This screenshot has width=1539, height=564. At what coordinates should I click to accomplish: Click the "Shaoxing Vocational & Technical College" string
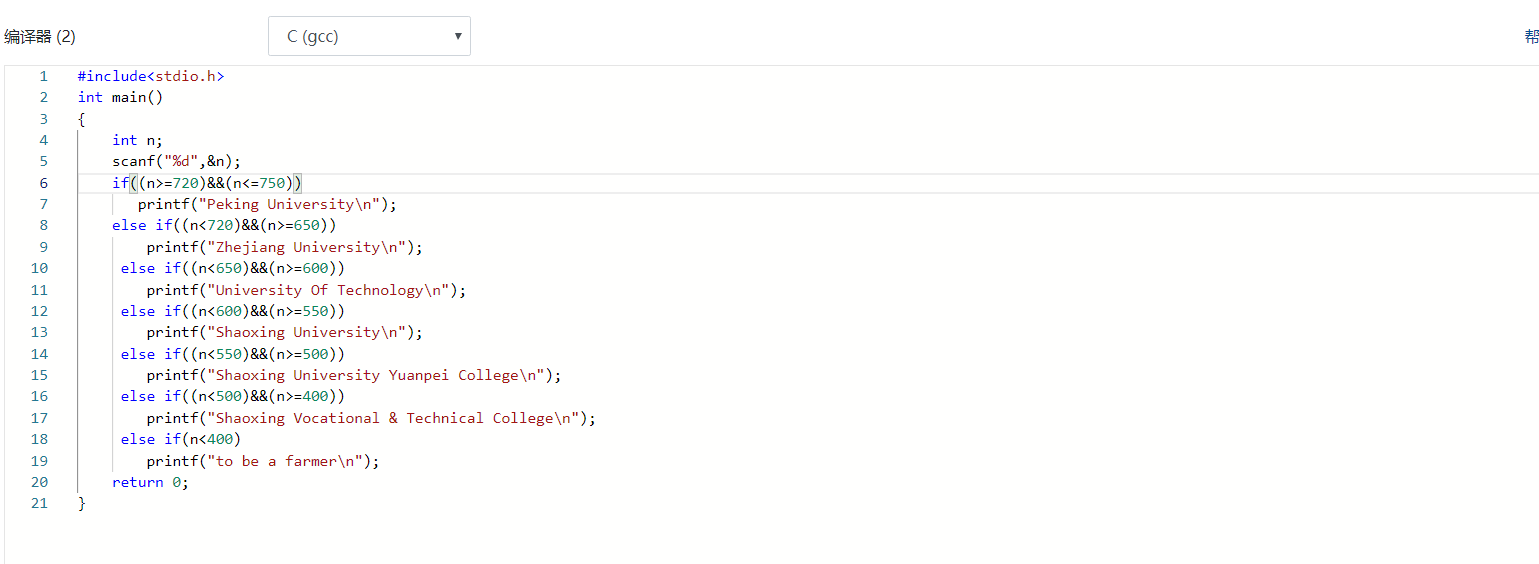pos(396,418)
